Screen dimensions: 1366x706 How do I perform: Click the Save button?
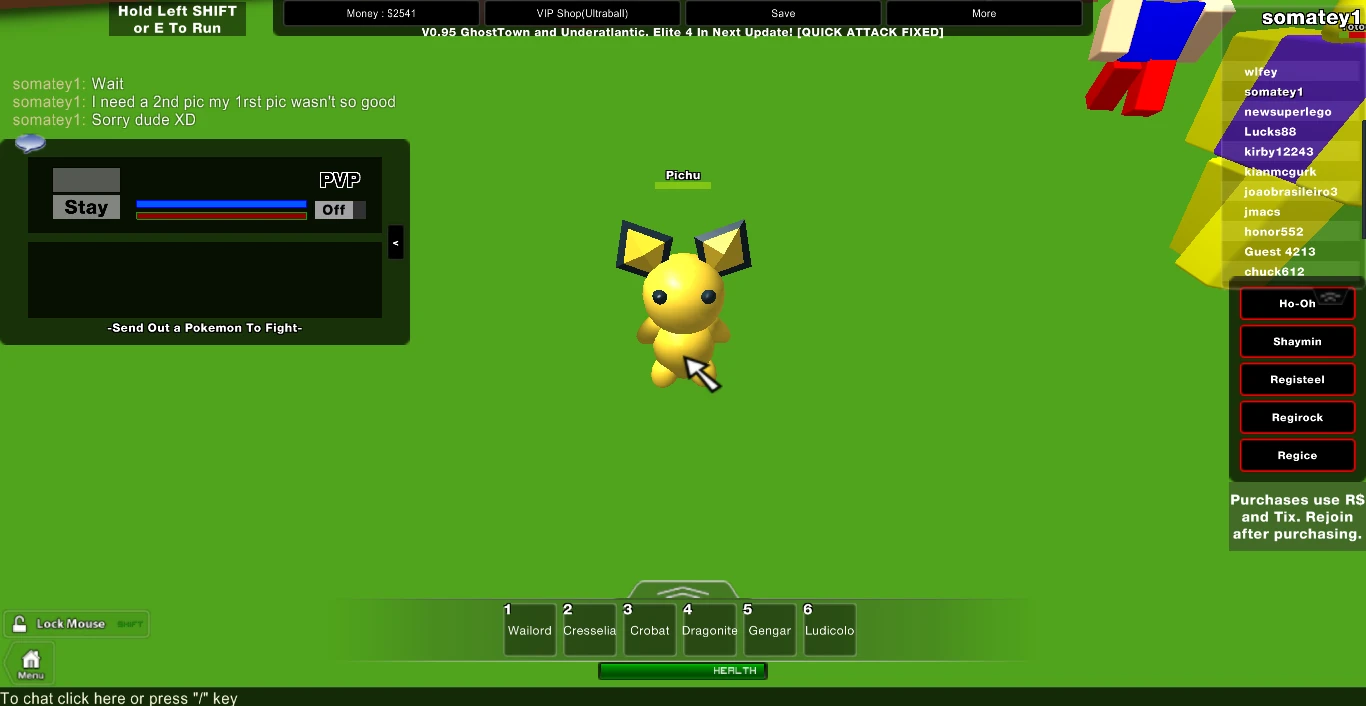783,13
